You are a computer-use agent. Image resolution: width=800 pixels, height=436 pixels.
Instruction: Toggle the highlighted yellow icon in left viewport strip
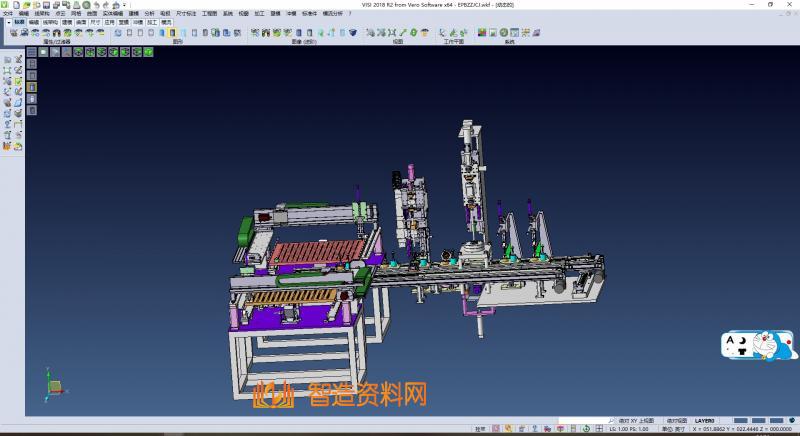click(x=32, y=87)
